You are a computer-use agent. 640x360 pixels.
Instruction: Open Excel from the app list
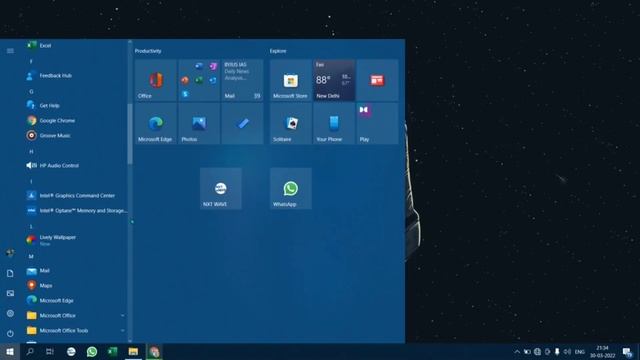(x=76, y=45)
